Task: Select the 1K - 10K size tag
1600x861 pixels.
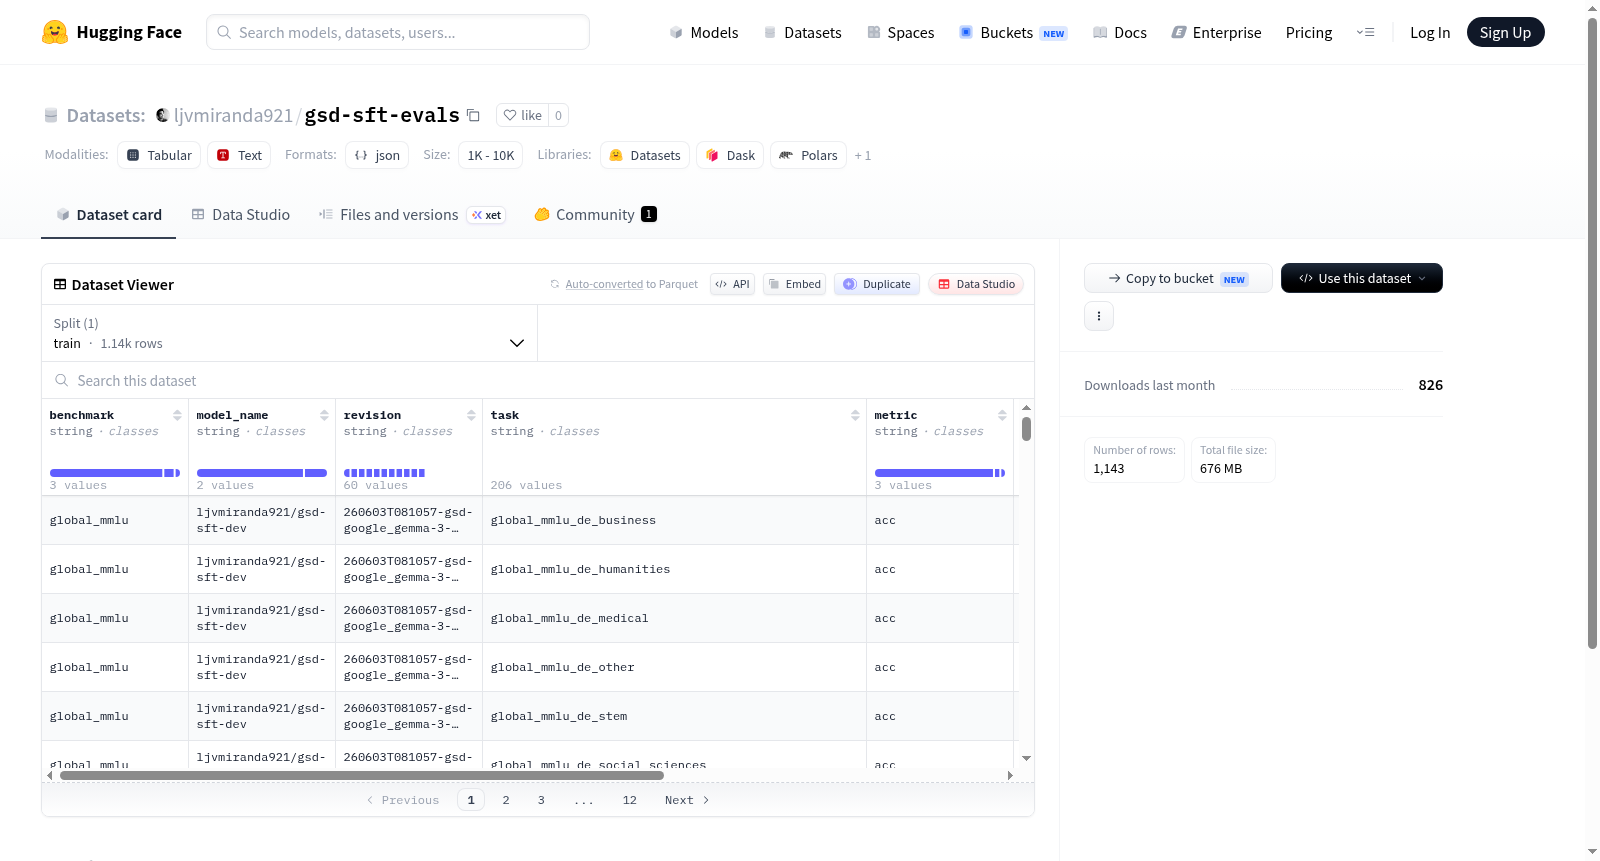Action: tap(491, 155)
